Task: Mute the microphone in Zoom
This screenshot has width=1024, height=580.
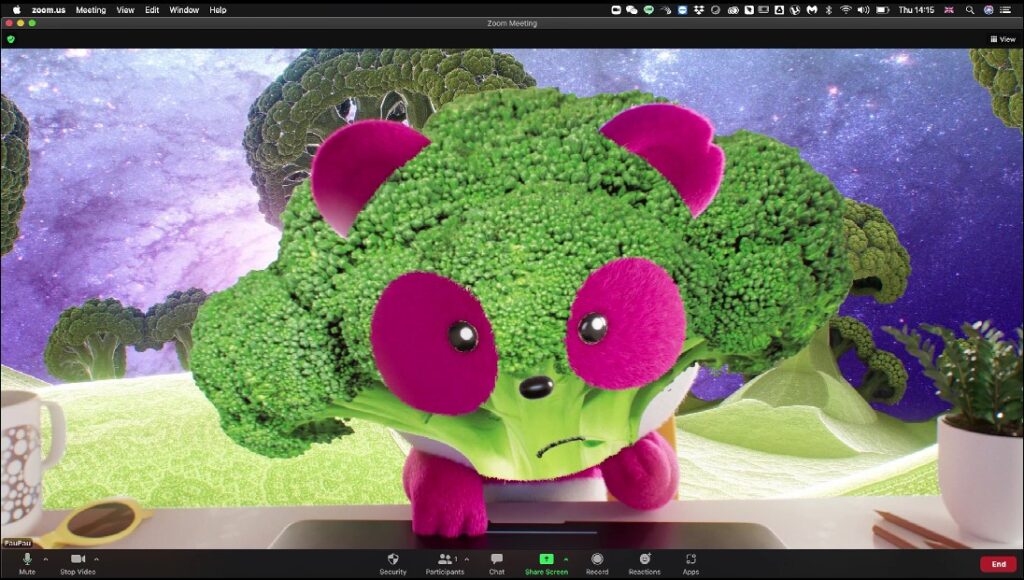Action: 27,563
